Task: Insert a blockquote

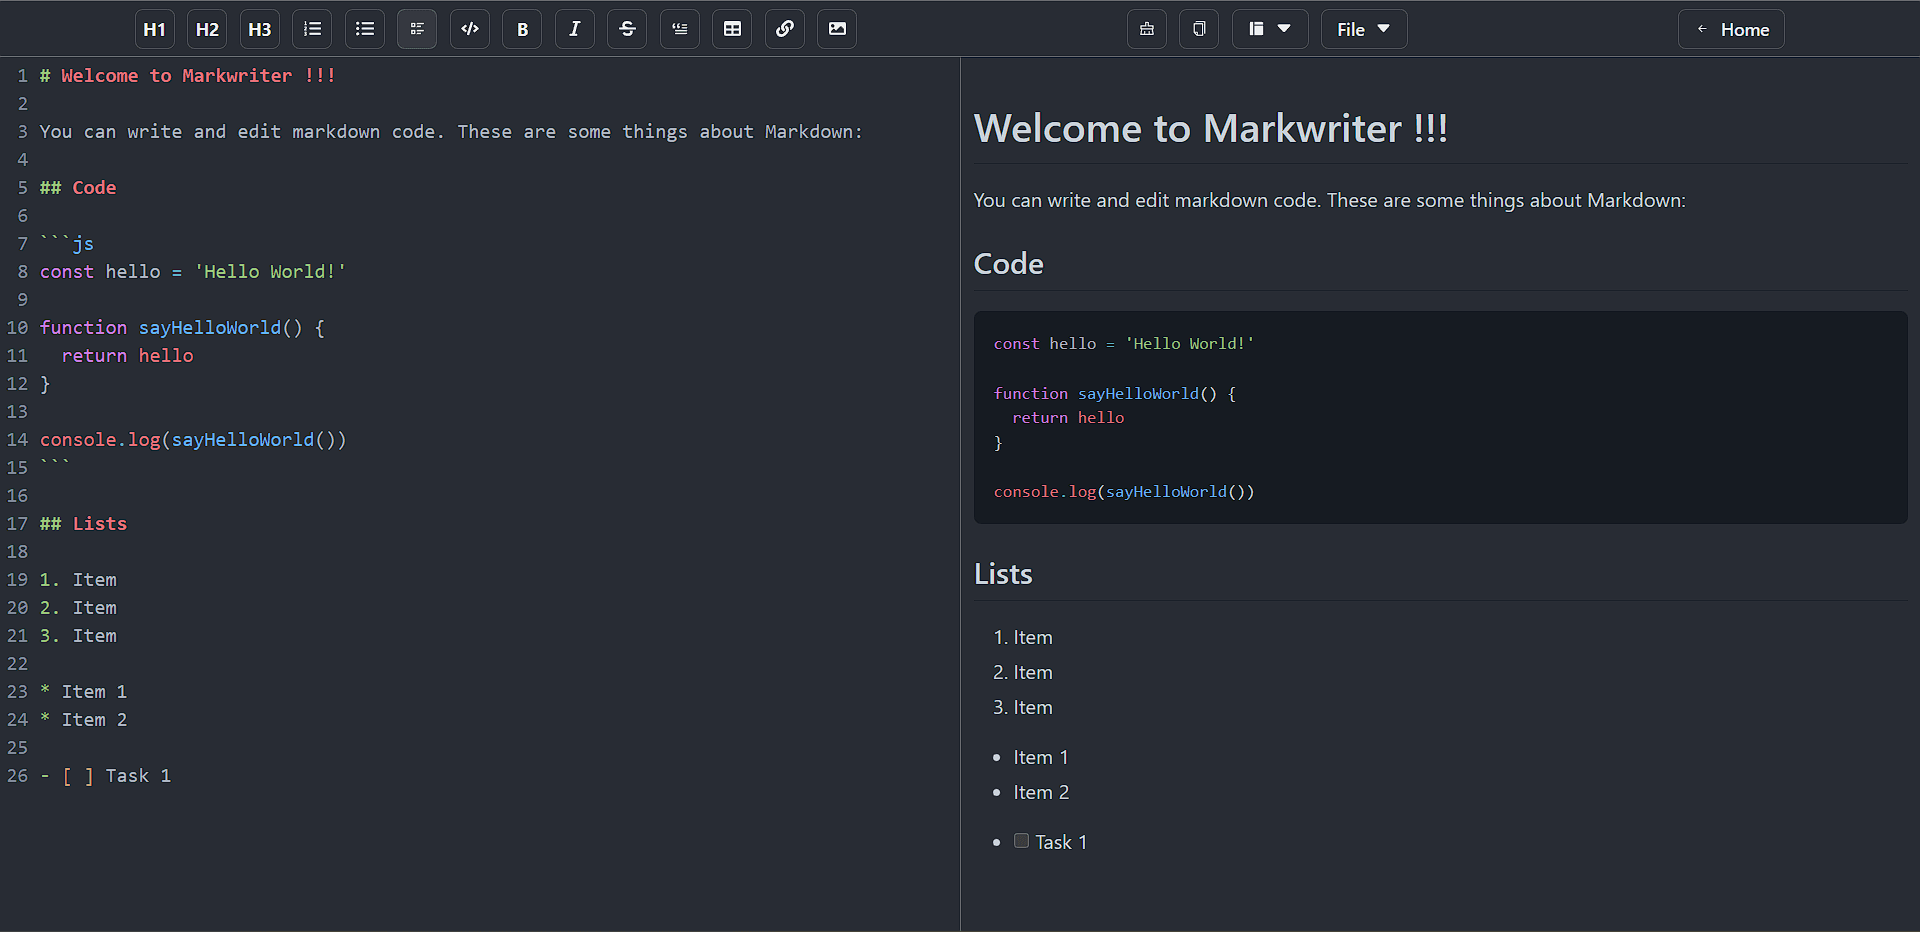Action: coord(680,29)
